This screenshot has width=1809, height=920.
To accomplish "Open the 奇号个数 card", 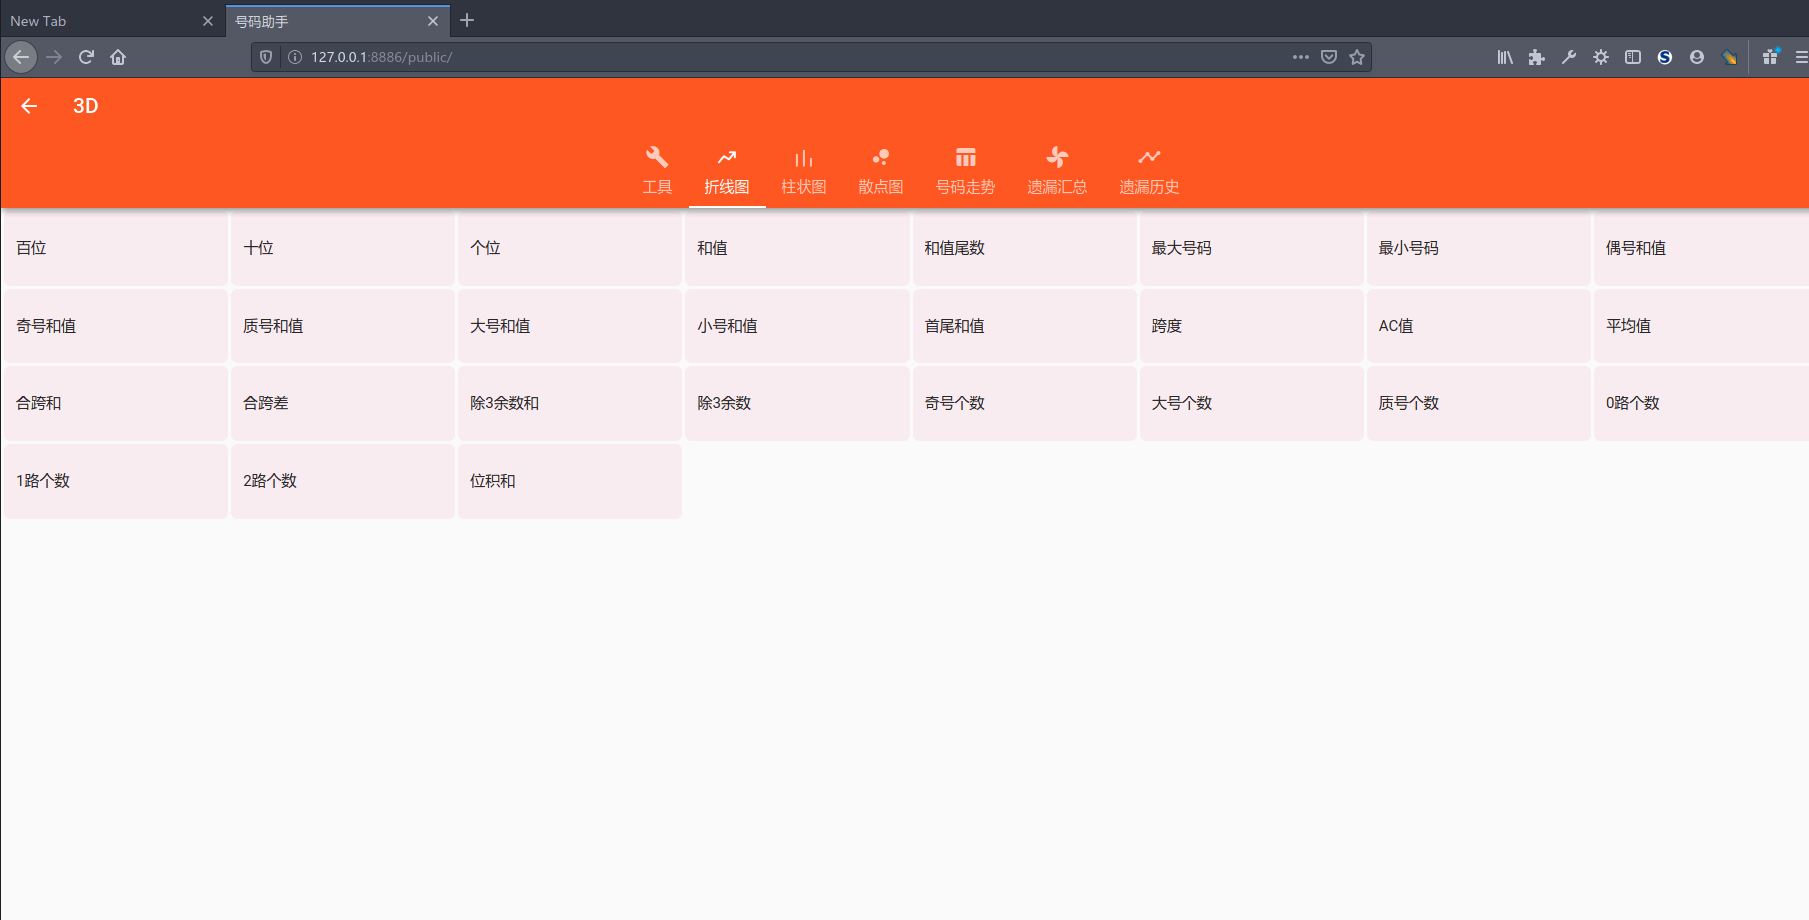I will [1024, 403].
